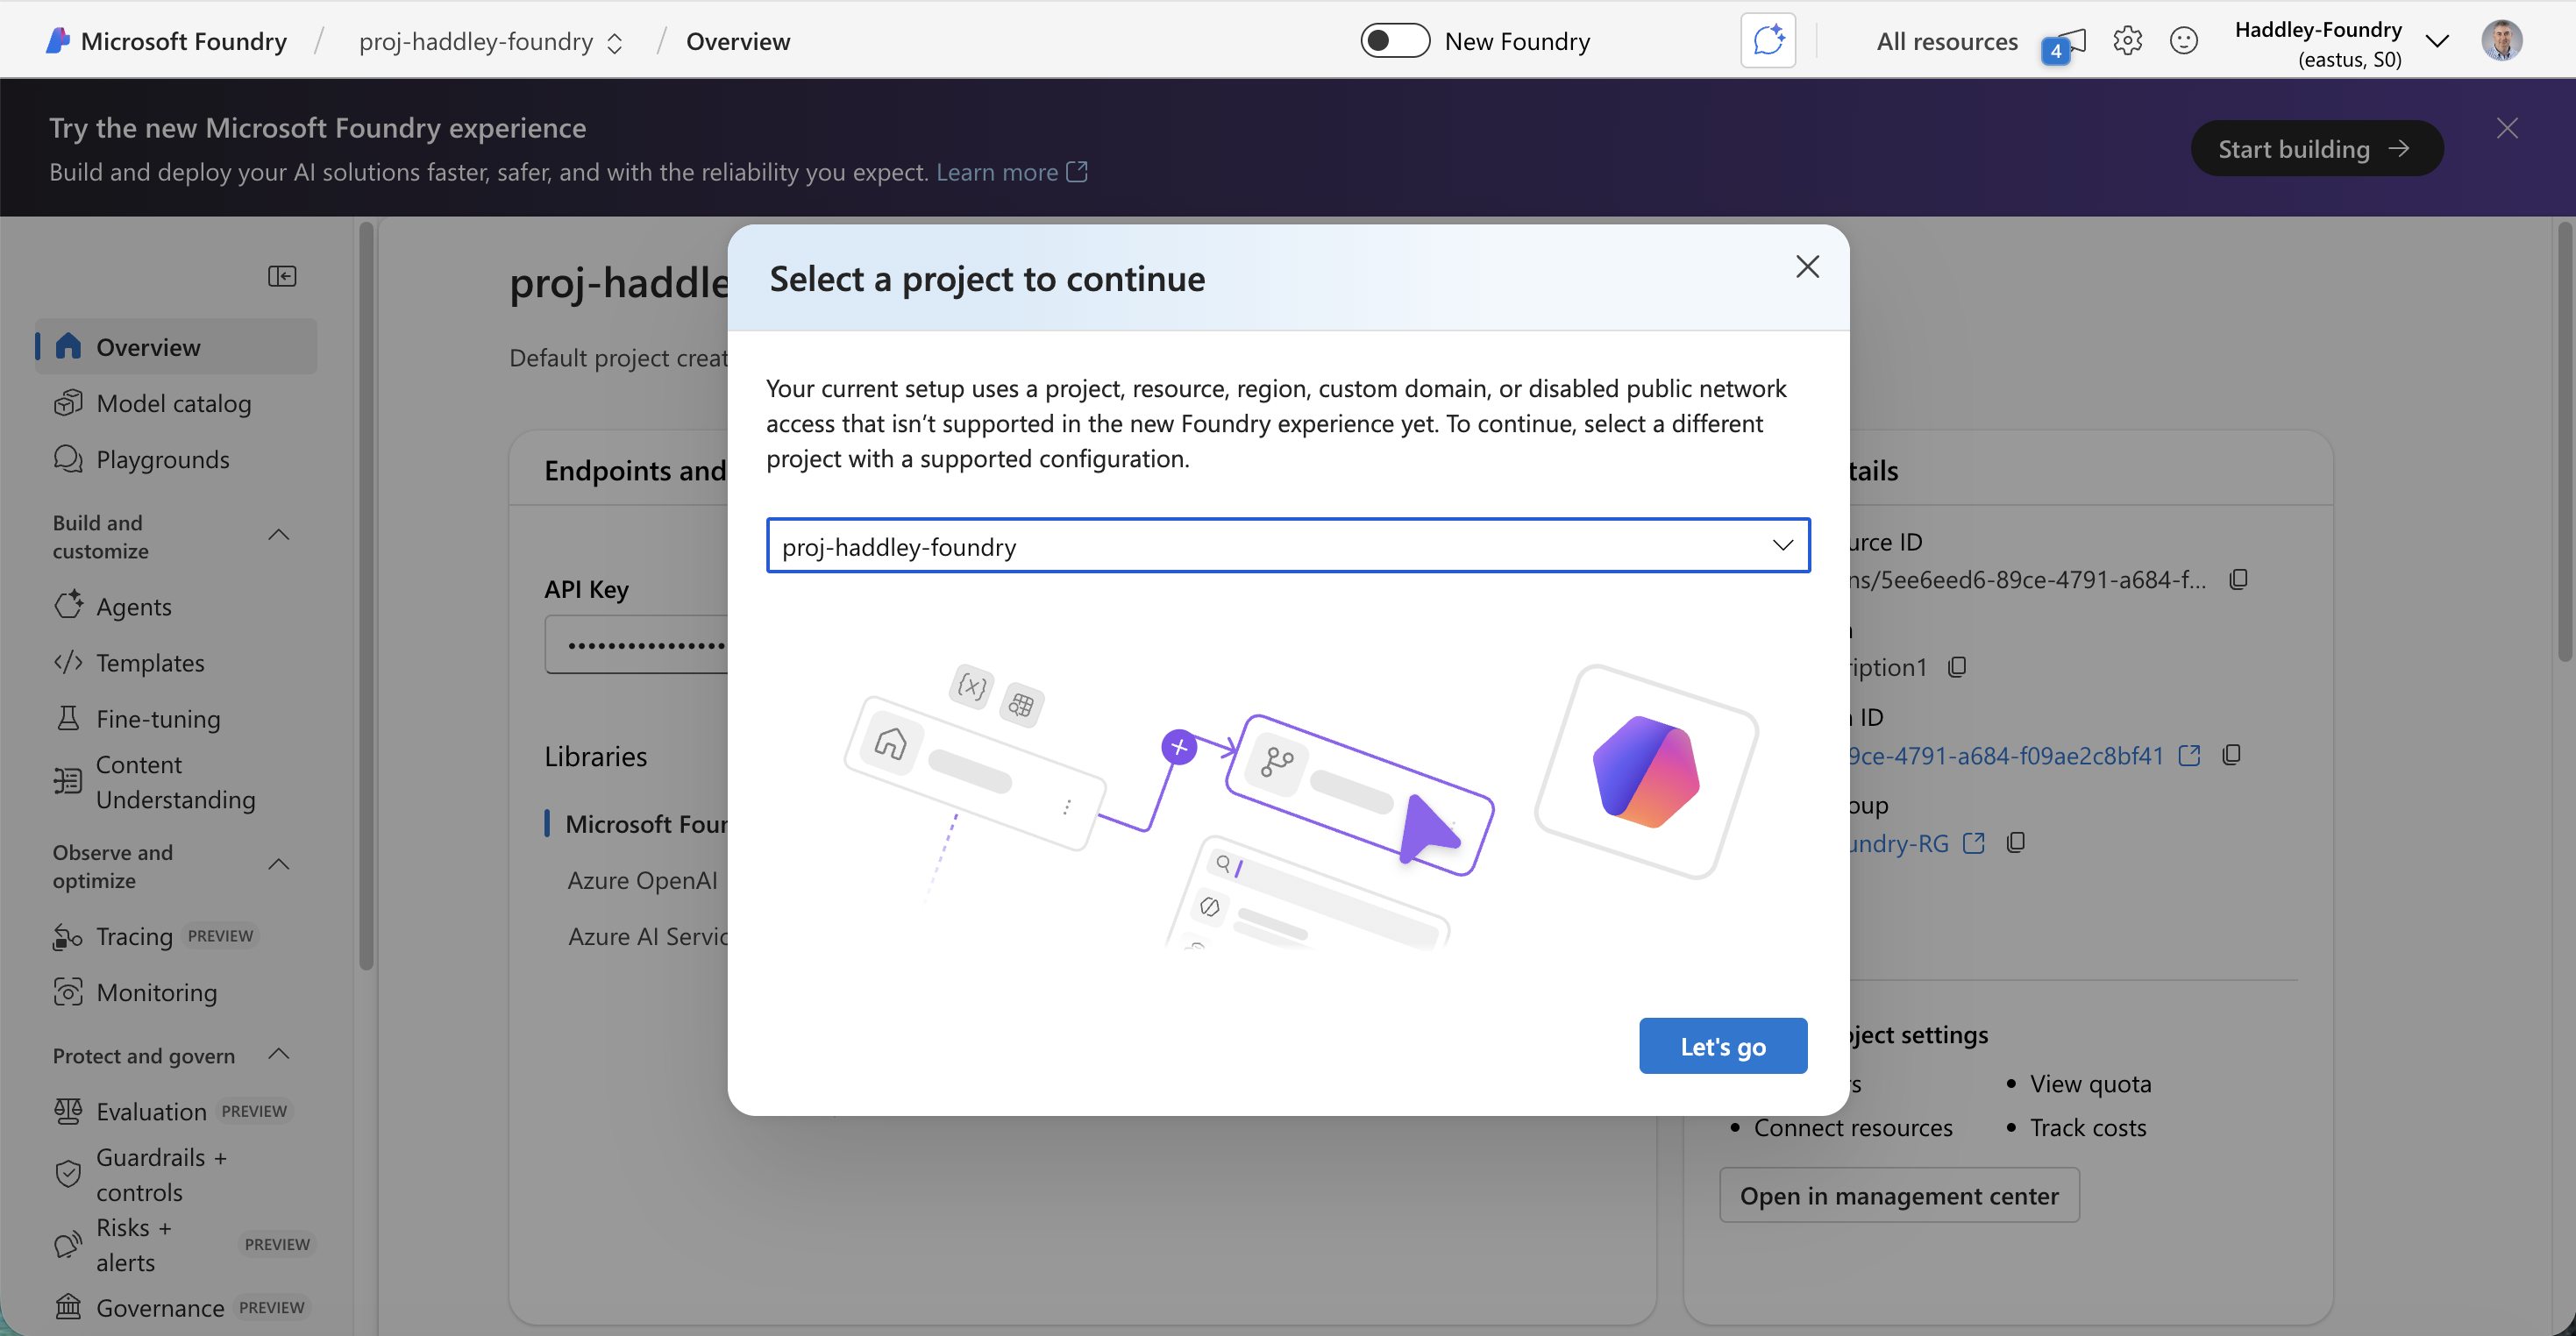Open the Copilot assistant icon
The width and height of the screenshot is (2576, 1336).
pos(1768,40)
